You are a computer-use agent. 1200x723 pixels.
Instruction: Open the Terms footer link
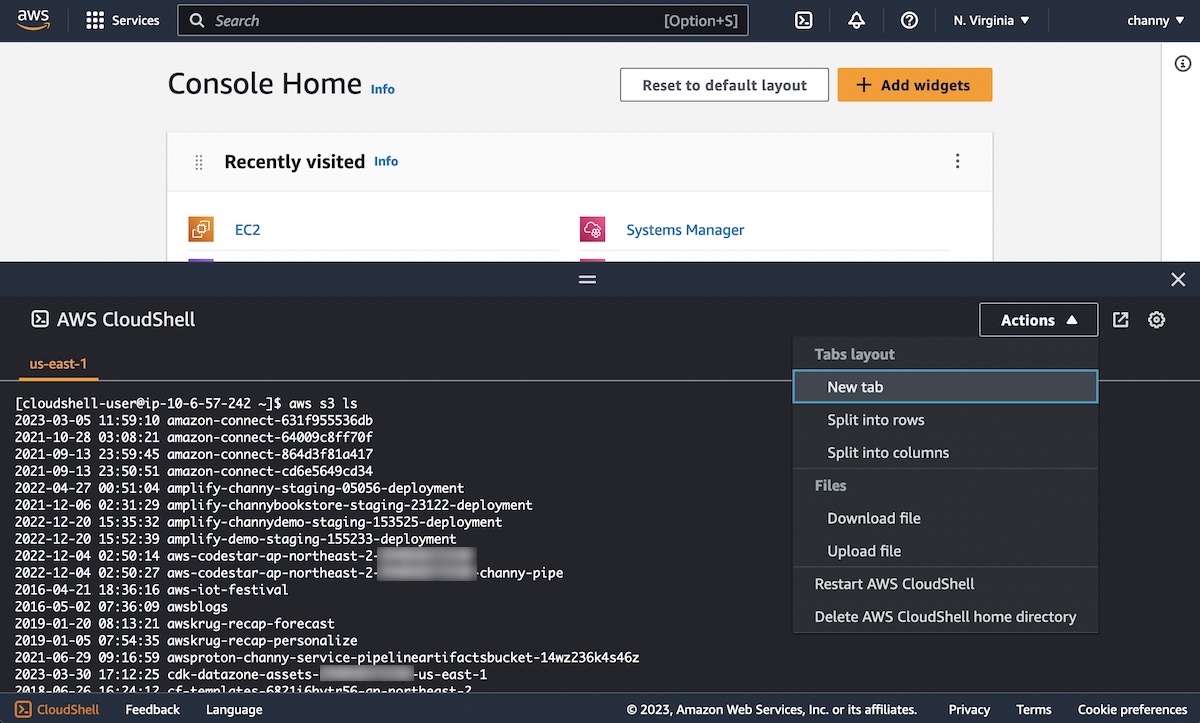[x=1034, y=710]
